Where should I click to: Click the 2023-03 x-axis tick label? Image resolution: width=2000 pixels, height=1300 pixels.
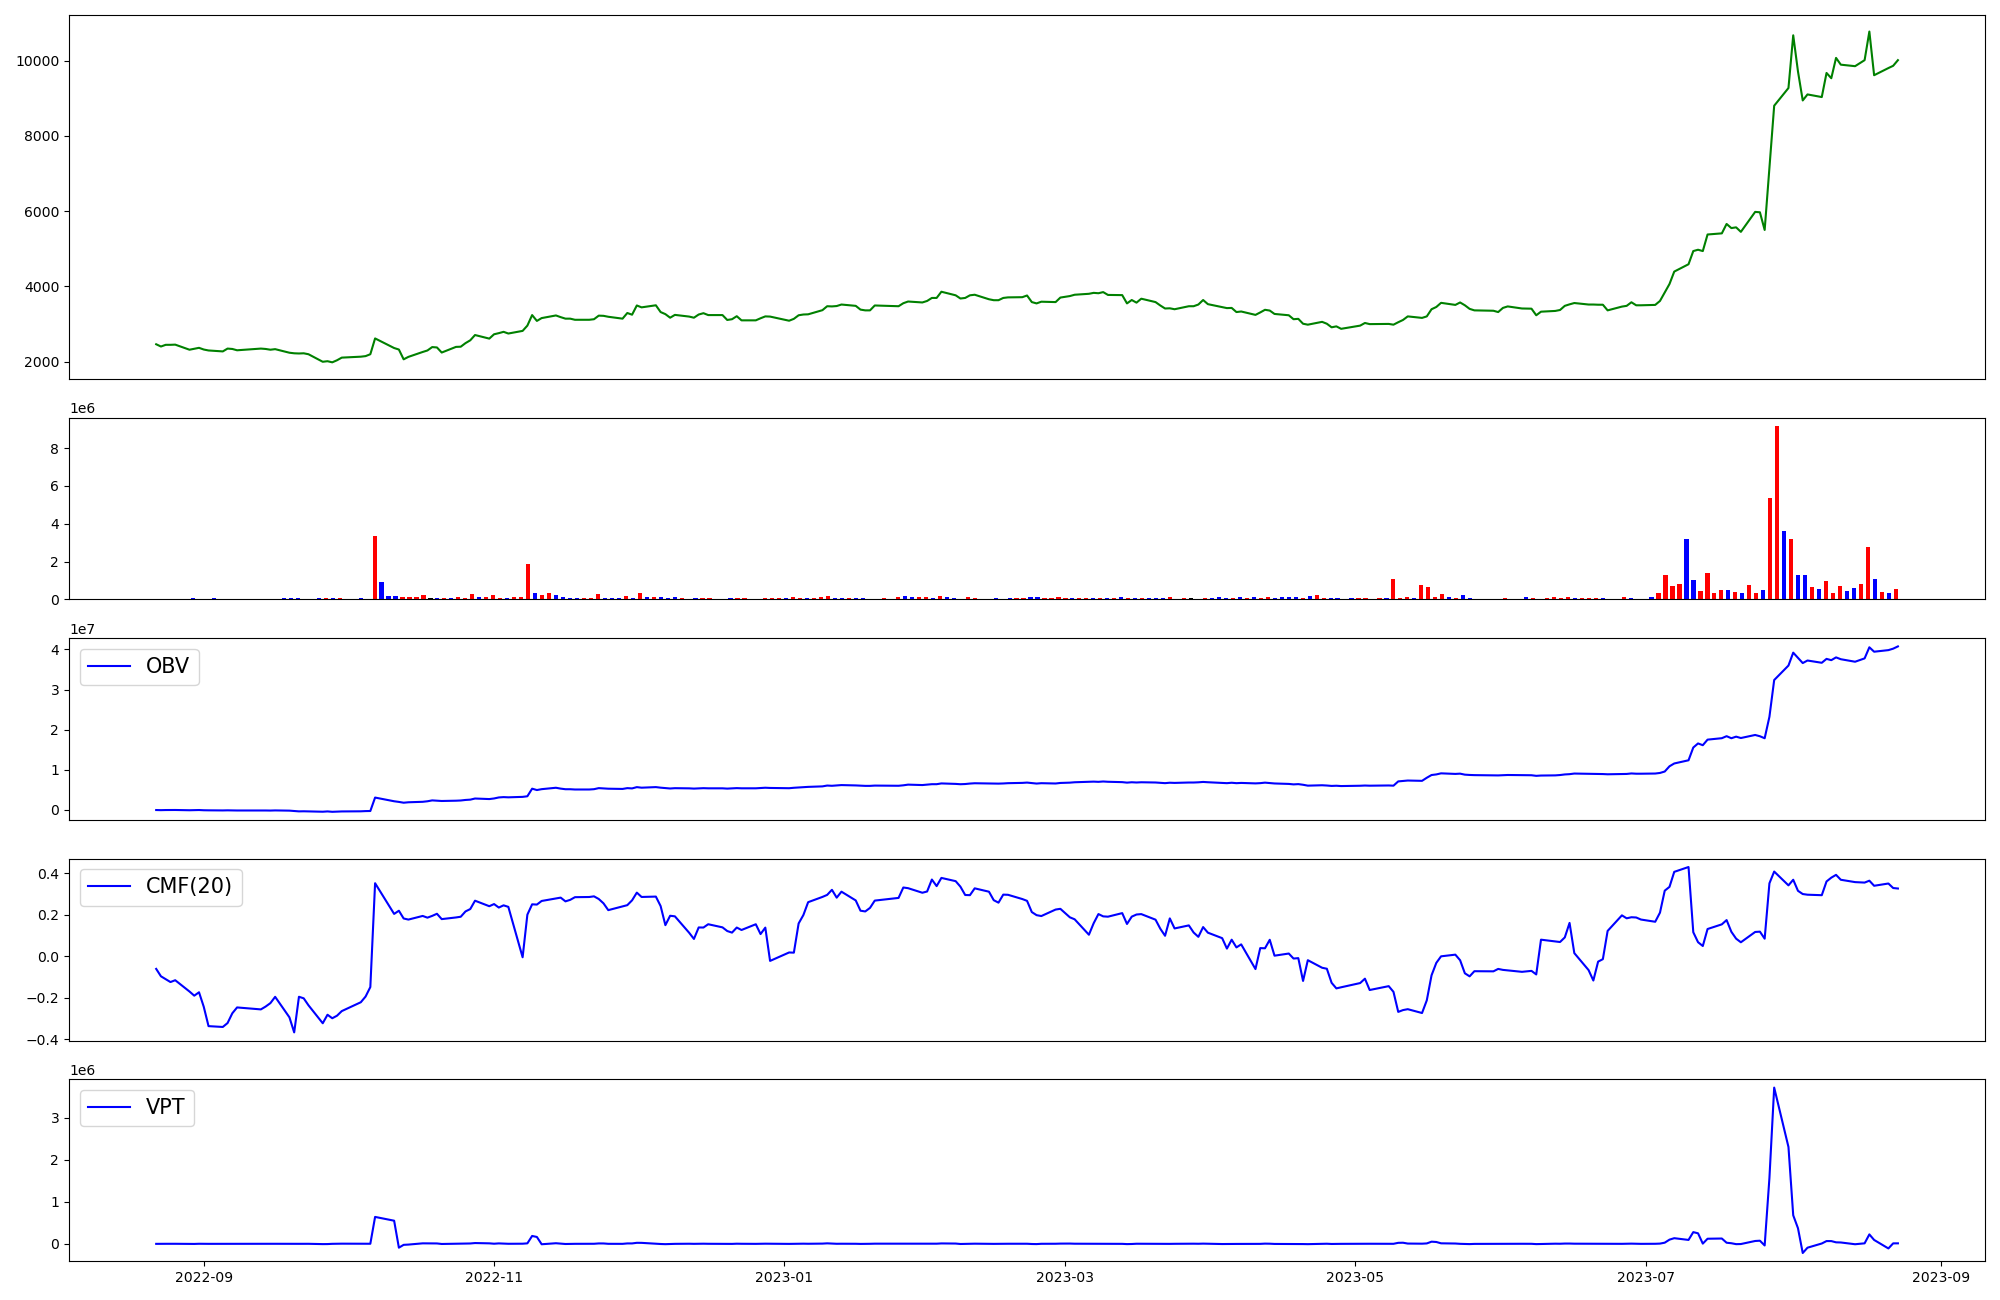1065,1277
